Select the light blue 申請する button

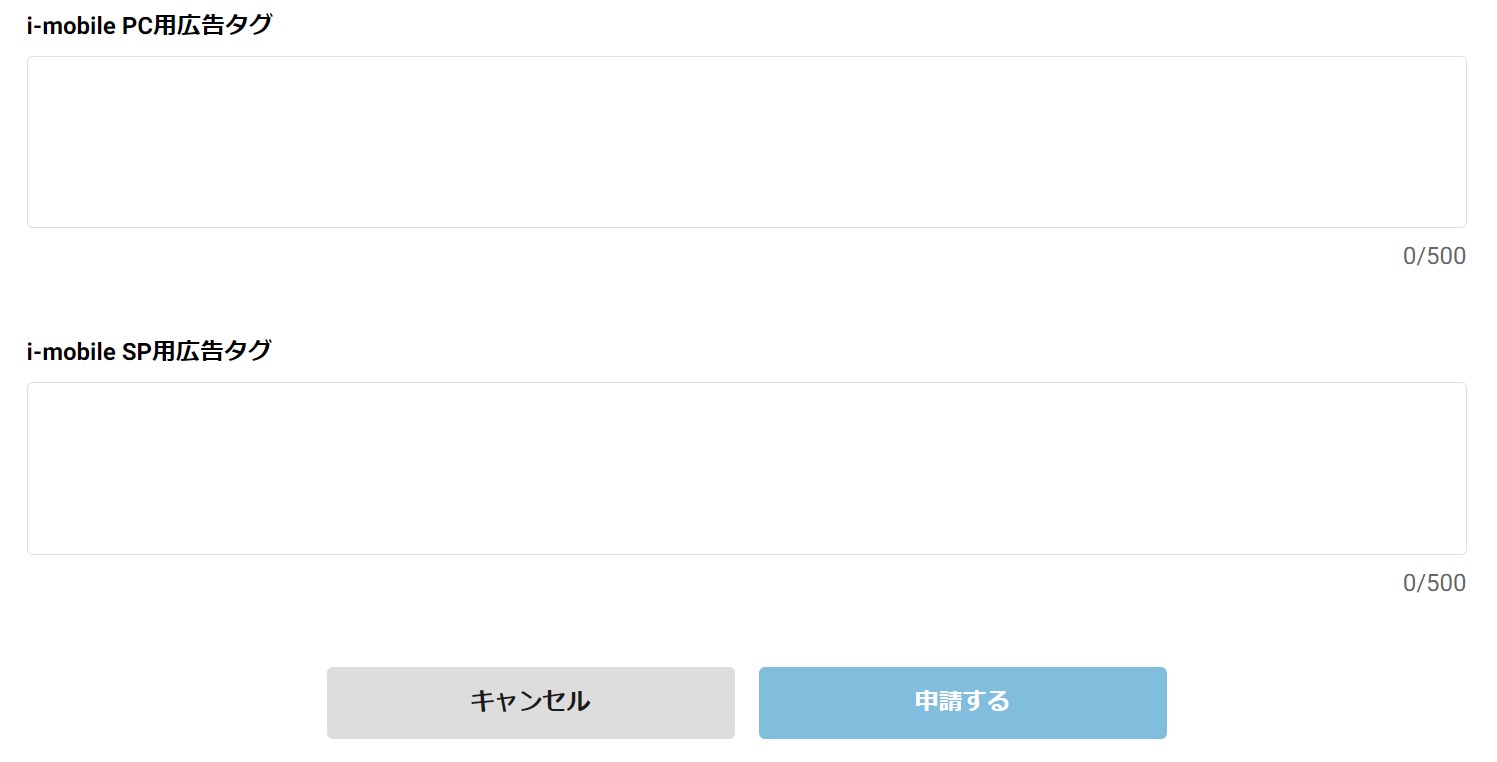click(x=962, y=702)
